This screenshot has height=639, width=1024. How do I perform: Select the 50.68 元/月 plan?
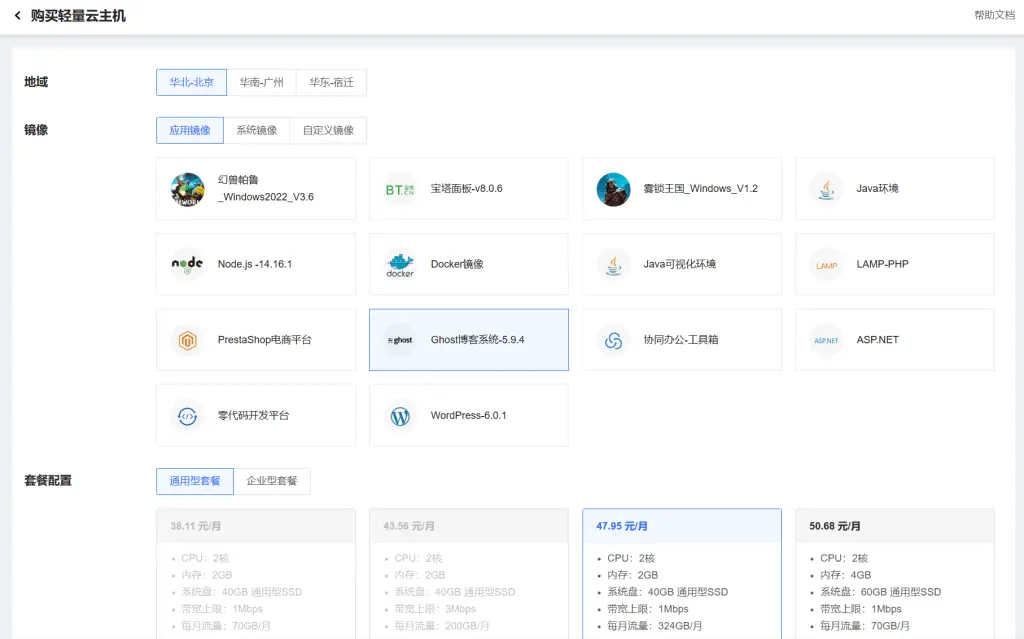tap(895, 574)
